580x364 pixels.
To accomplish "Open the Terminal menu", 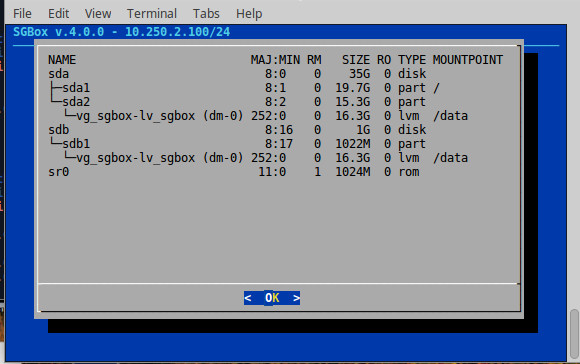I will pyautogui.click(x=152, y=14).
